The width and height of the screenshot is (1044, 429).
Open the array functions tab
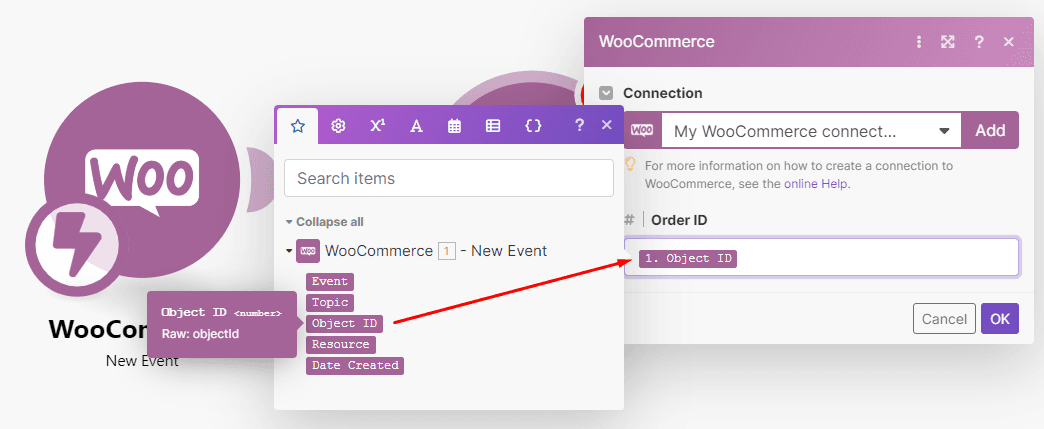(493, 126)
